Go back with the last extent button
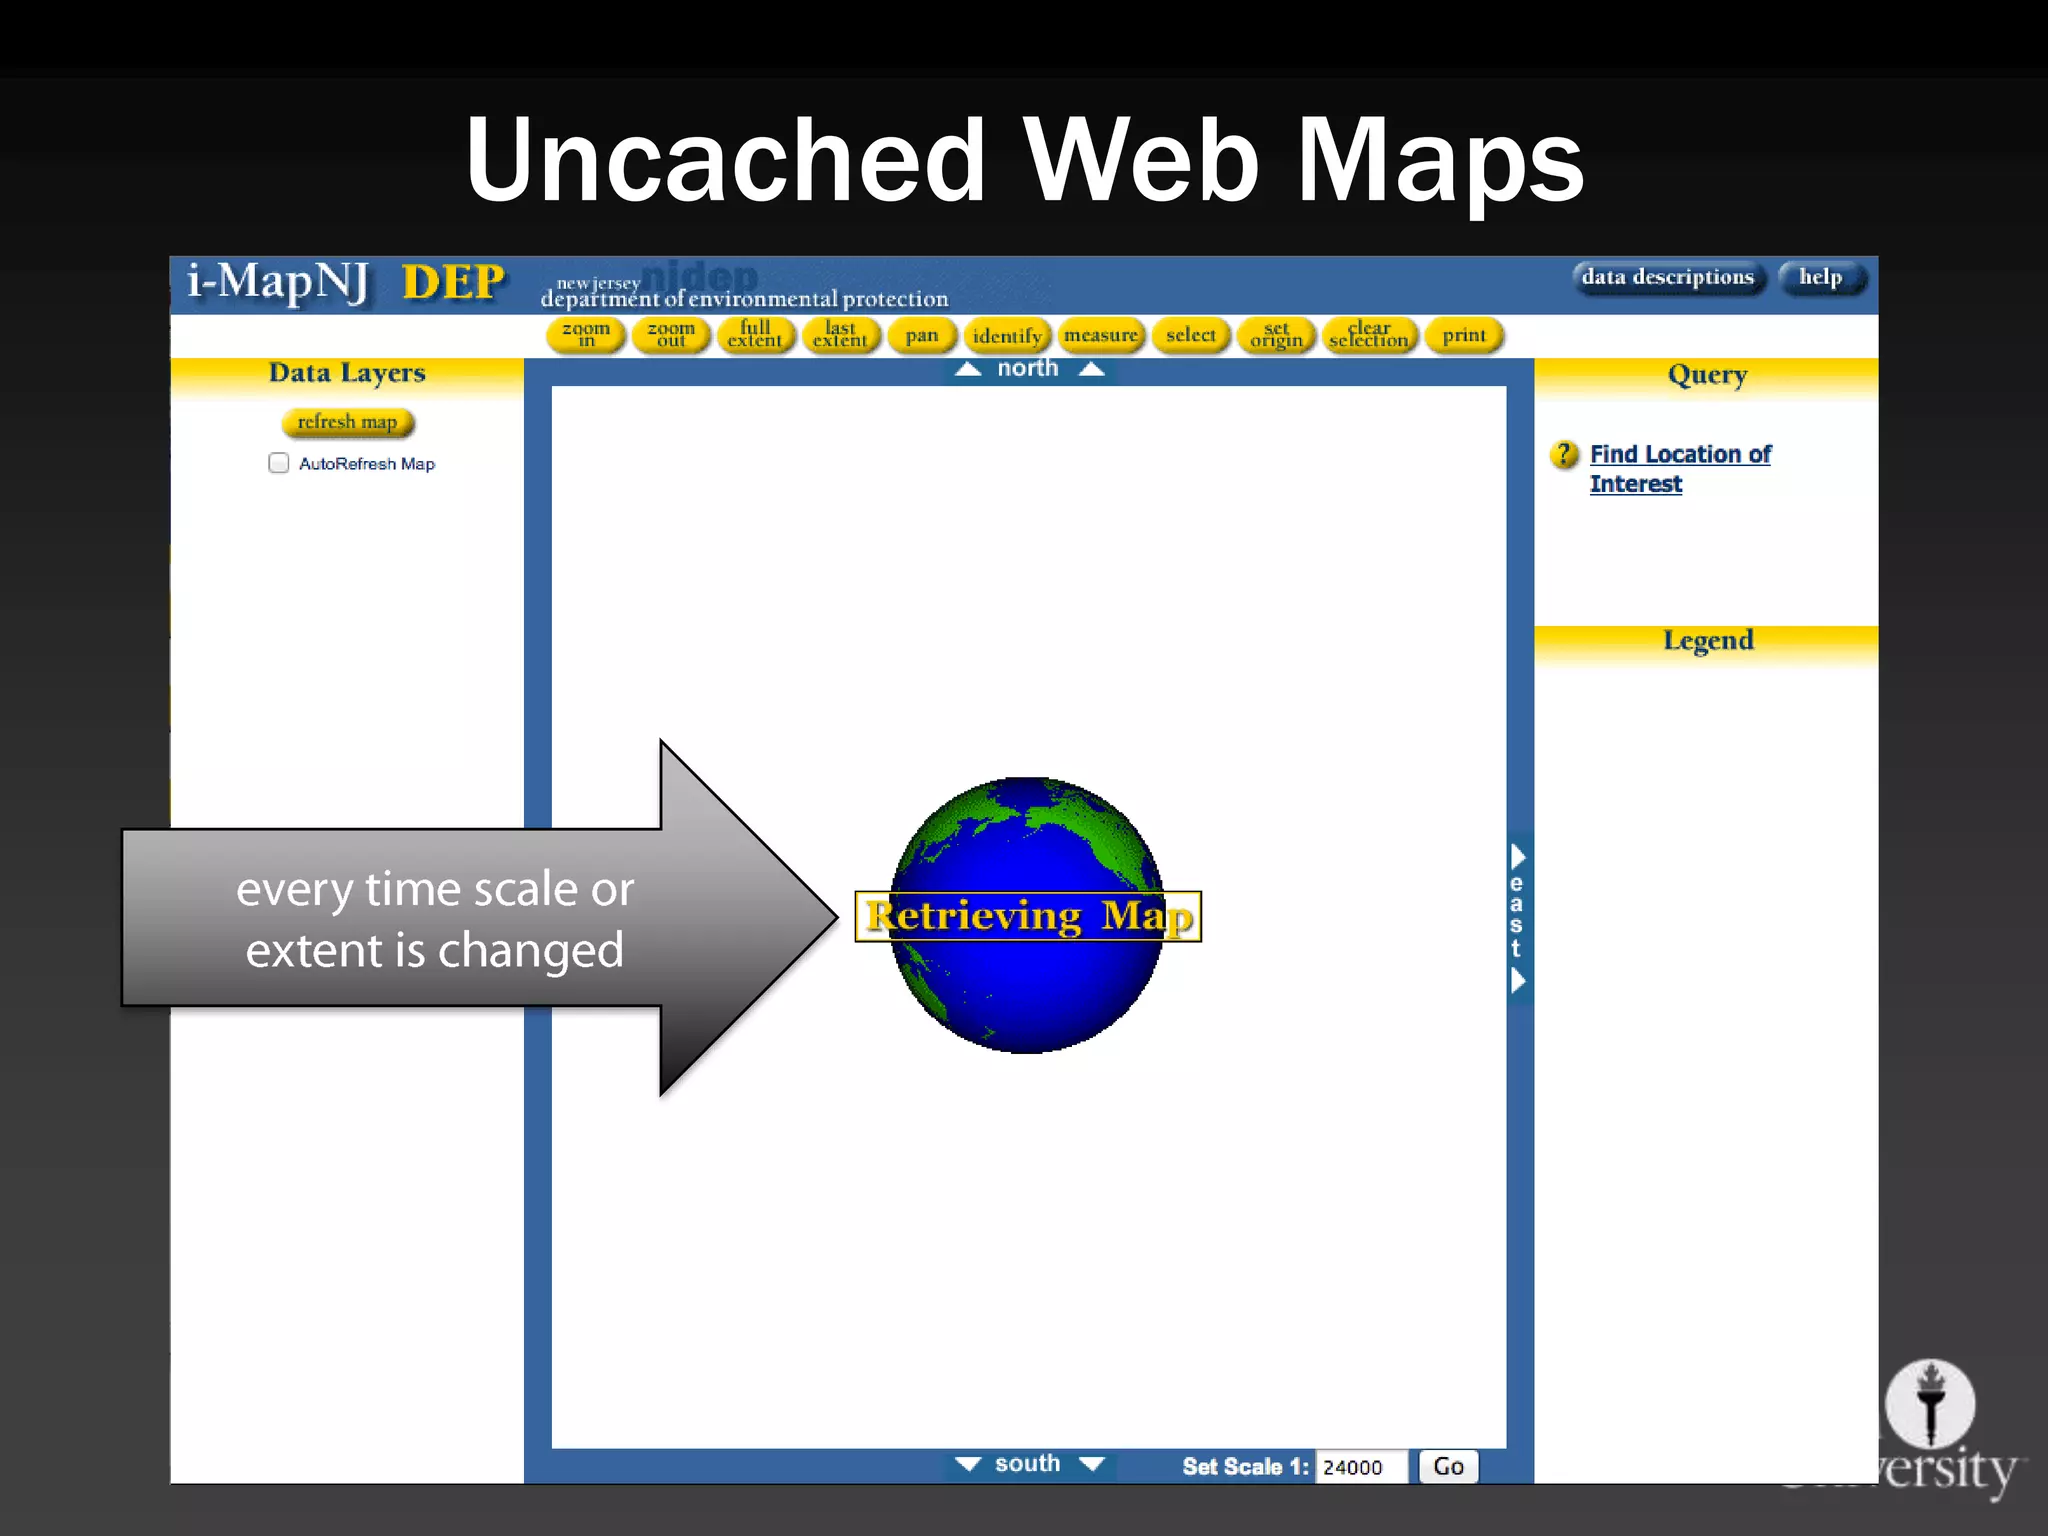This screenshot has height=1536, width=2048. tap(841, 335)
